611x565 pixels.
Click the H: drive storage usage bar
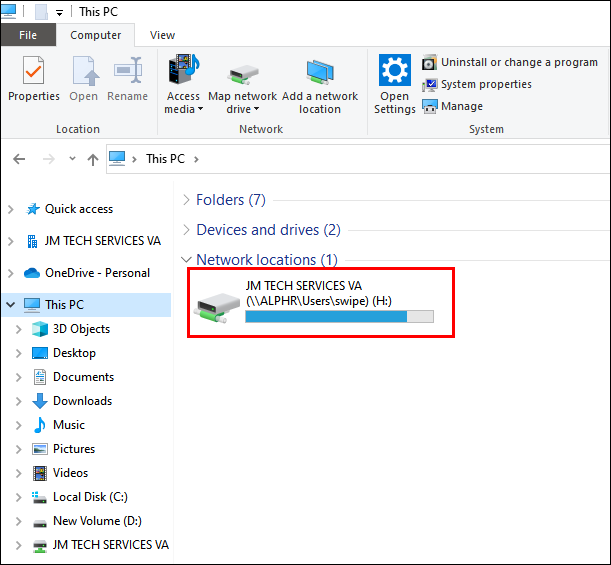pos(339,316)
